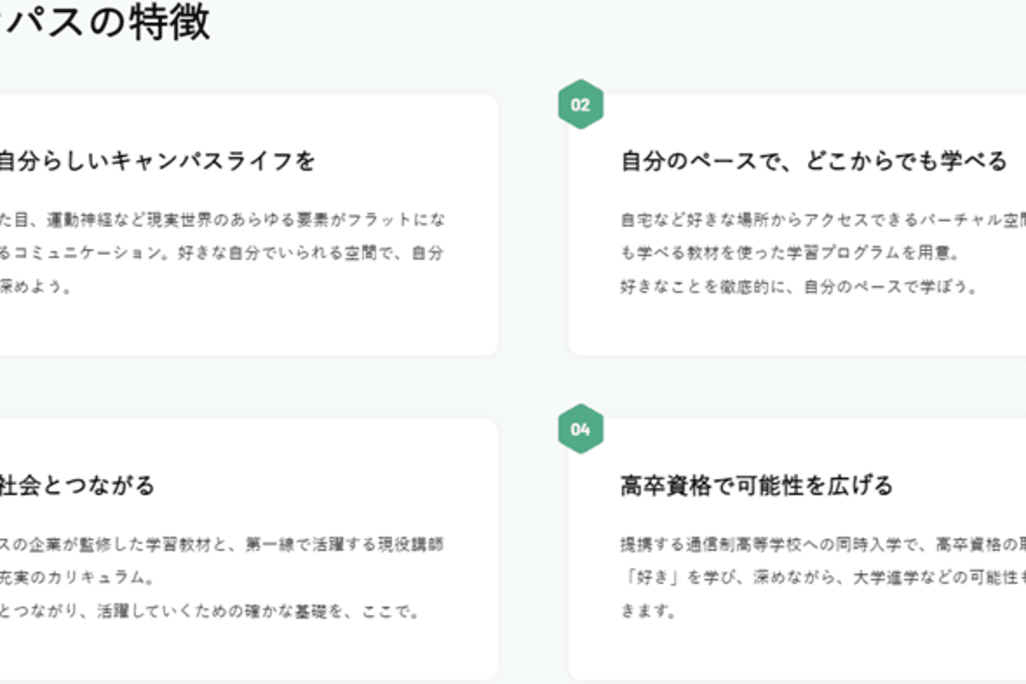This screenshot has height=684, width=1026.
Task: Click the 社会とつながる card title
Action: (77, 486)
